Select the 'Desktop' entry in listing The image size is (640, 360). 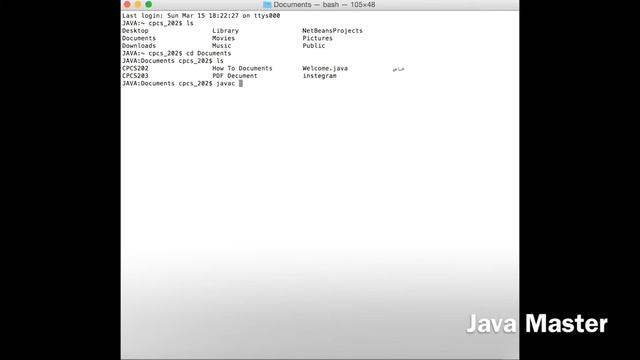(135, 31)
